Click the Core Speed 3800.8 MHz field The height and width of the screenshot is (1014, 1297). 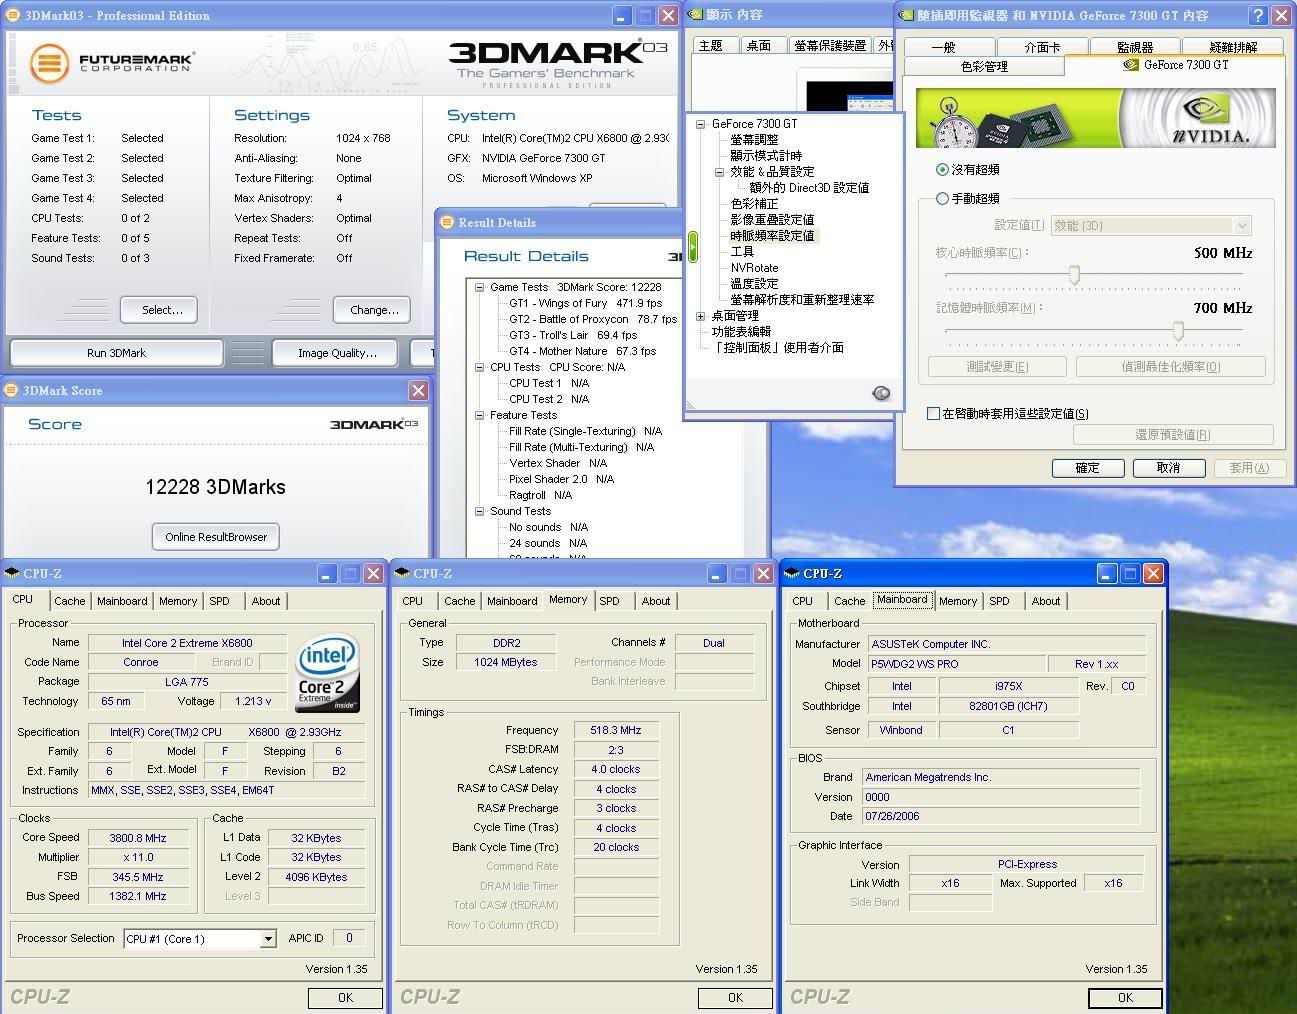[138, 838]
